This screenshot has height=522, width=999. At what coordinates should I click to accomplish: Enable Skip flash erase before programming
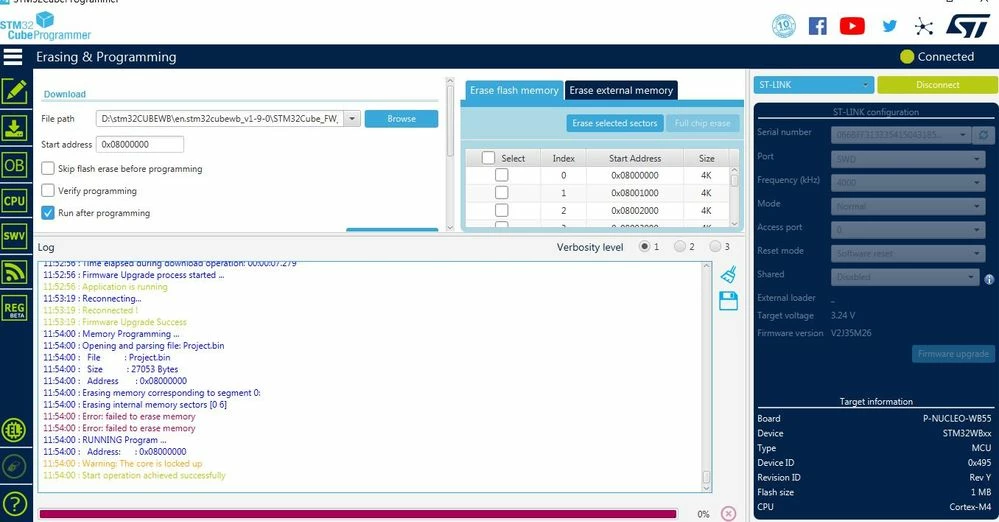[48, 168]
